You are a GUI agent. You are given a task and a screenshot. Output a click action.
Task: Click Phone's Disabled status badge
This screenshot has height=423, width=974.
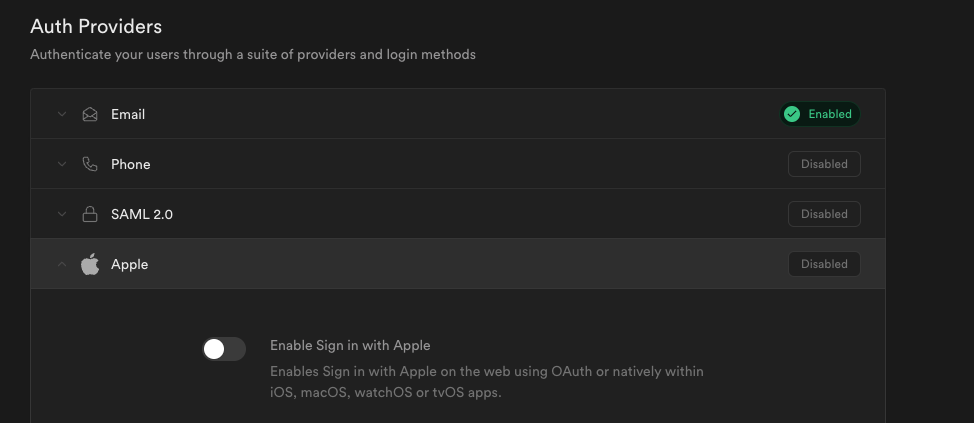[824, 164]
